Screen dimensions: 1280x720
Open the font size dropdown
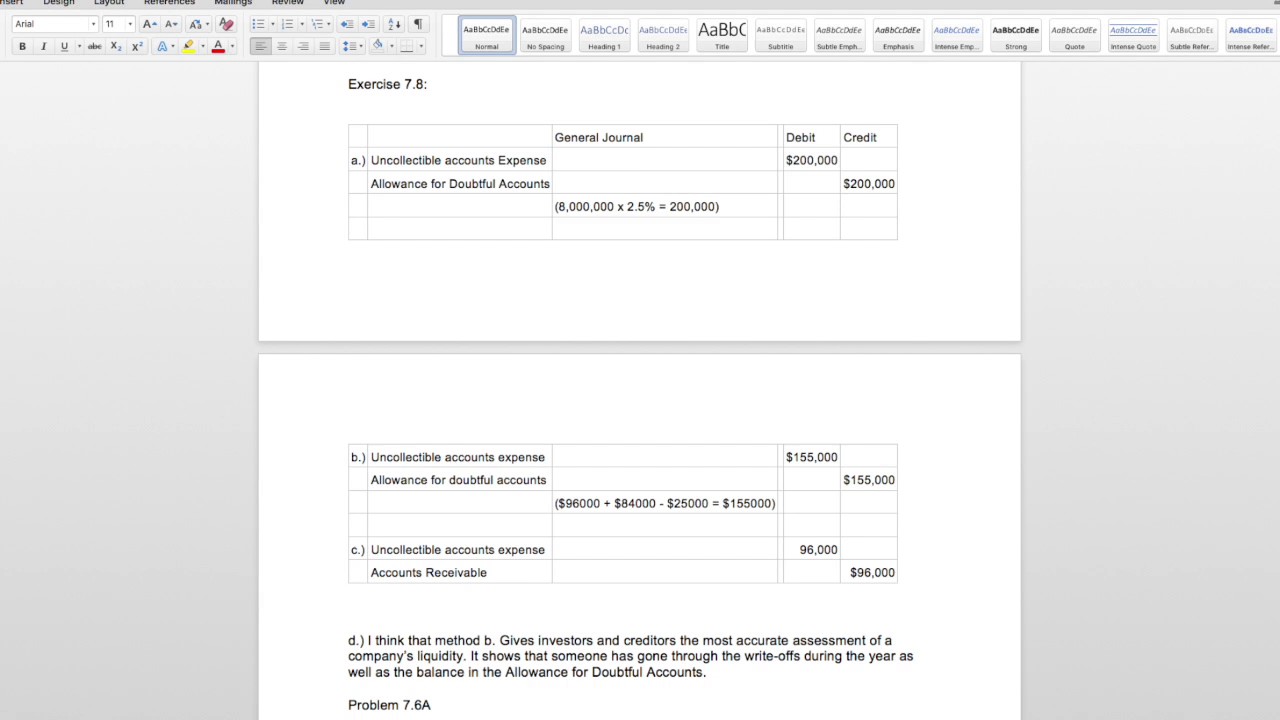tap(130, 24)
